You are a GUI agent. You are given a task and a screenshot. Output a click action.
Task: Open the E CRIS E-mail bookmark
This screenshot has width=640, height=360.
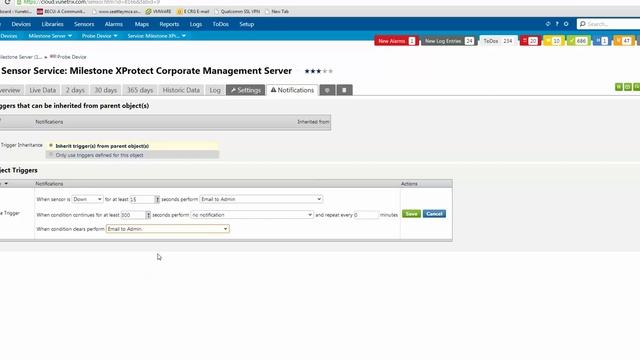[193, 11]
